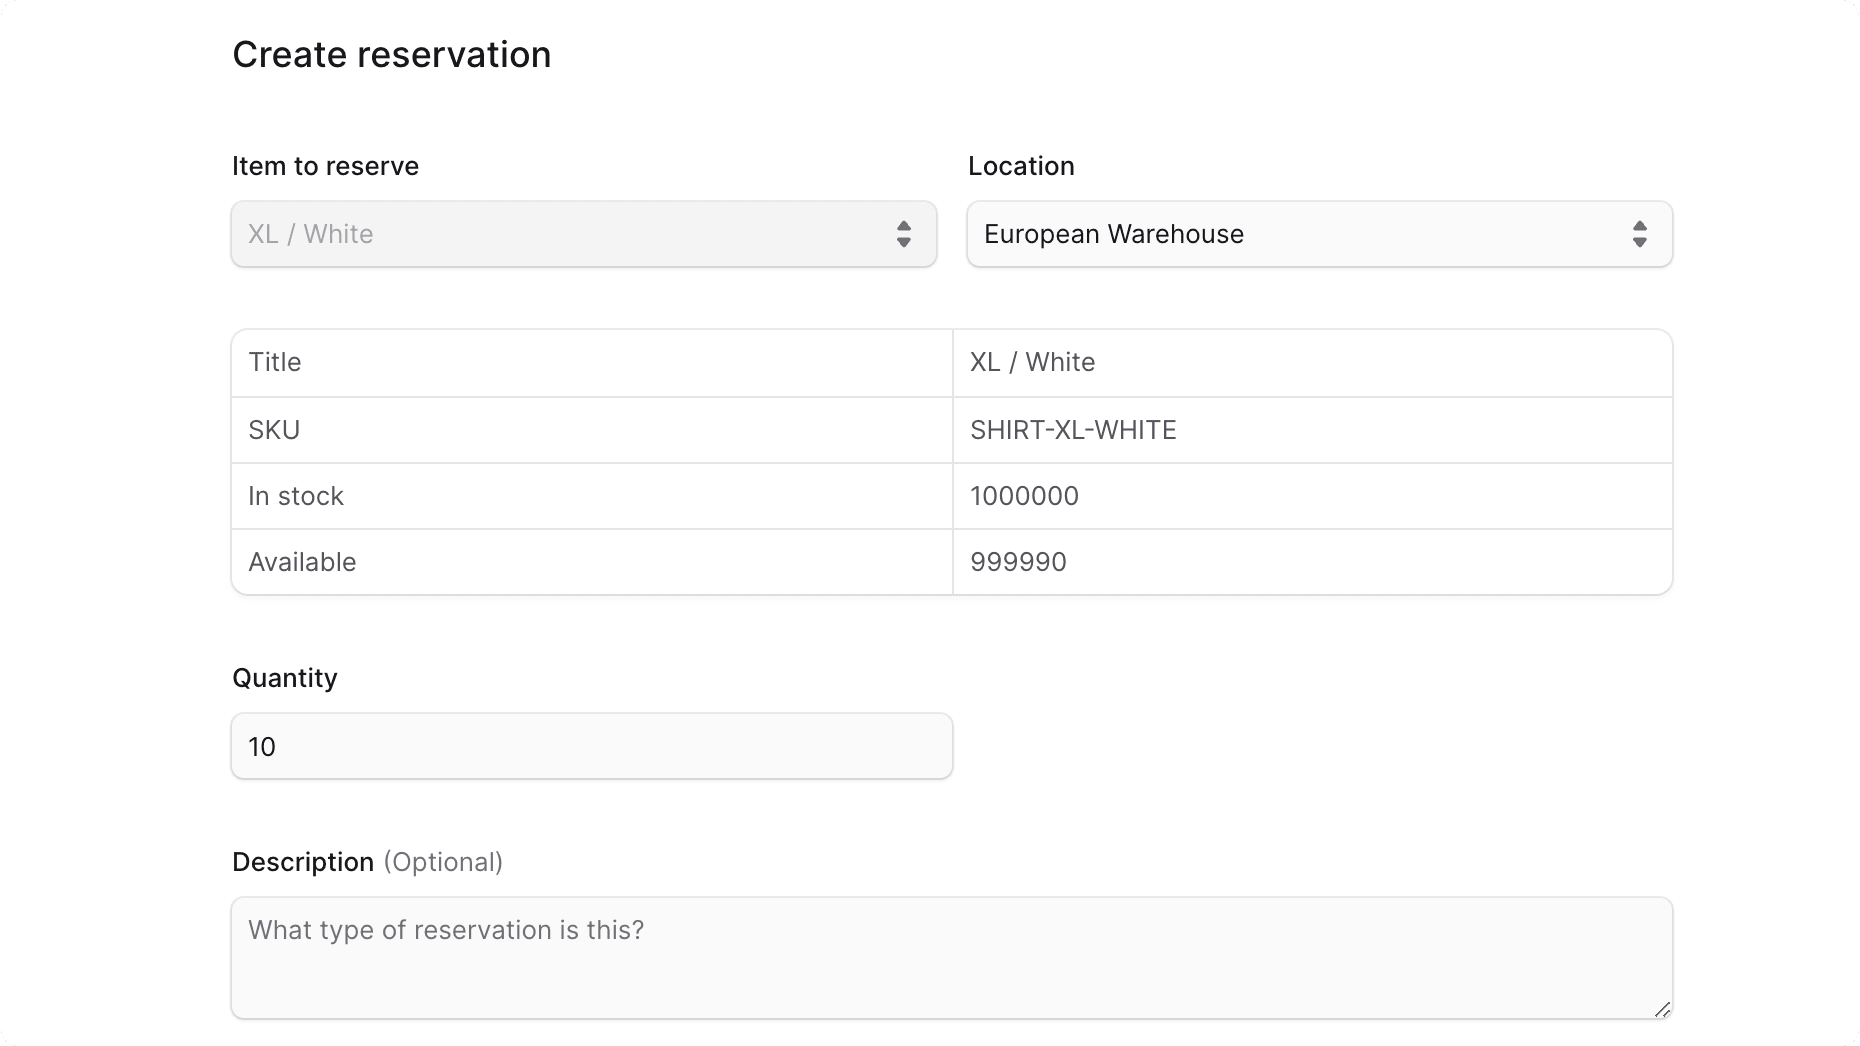
Task: Click the SKU label cell
Action: point(274,430)
